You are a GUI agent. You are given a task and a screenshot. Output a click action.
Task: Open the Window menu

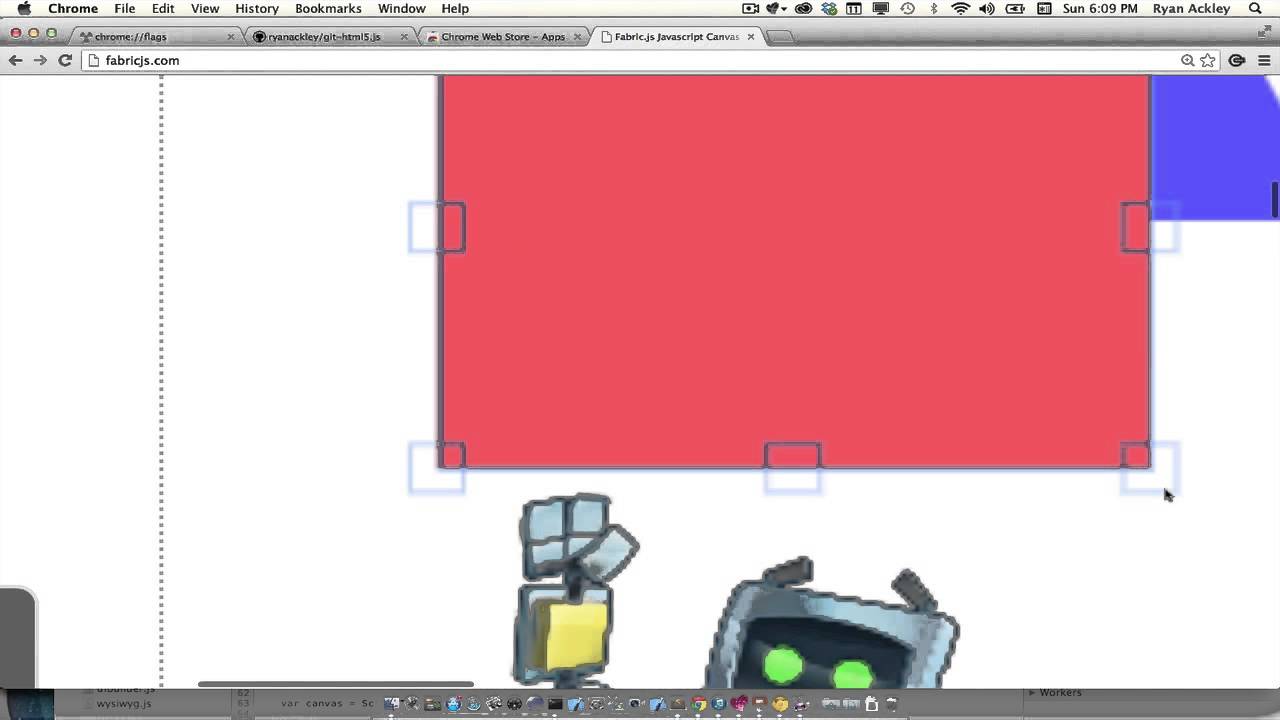point(402,8)
